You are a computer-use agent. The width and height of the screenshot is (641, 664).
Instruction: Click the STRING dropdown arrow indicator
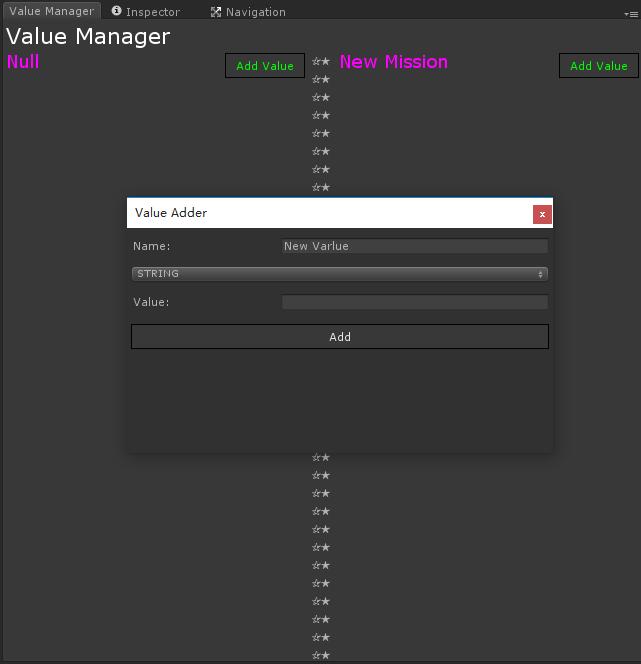pos(541,274)
